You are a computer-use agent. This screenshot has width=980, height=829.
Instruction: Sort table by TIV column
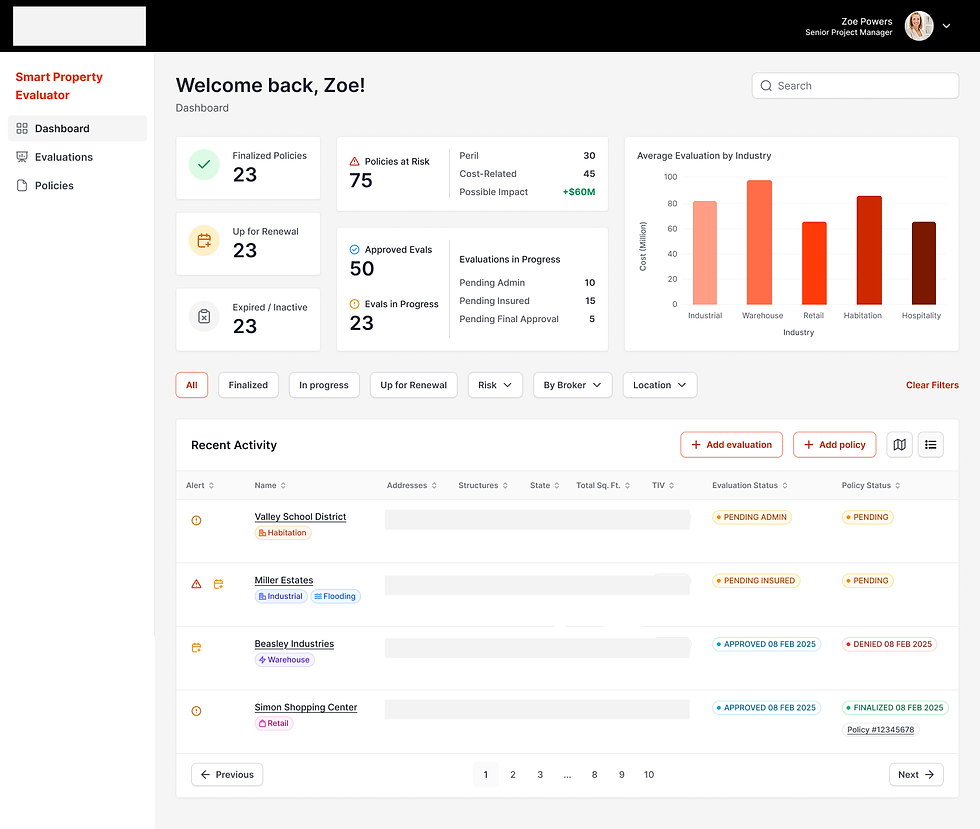(x=662, y=485)
